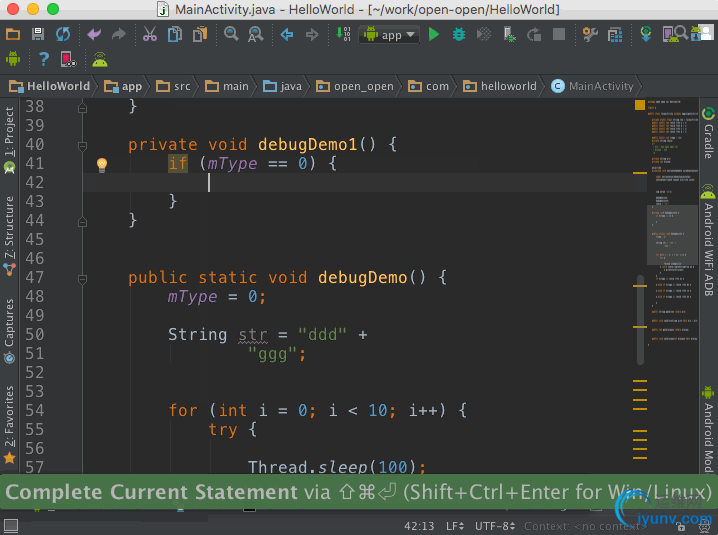Click the device monitor phone icon
This screenshot has width=718, height=535.
point(68,59)
